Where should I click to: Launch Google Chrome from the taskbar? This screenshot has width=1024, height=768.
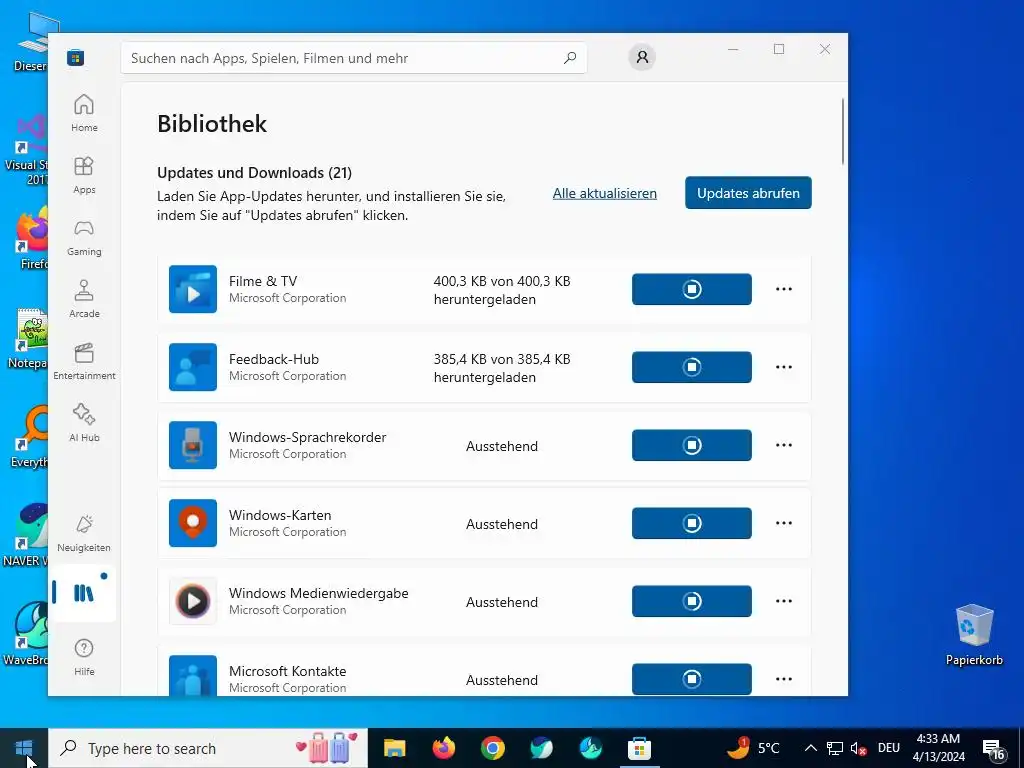[x=492, y=748]
